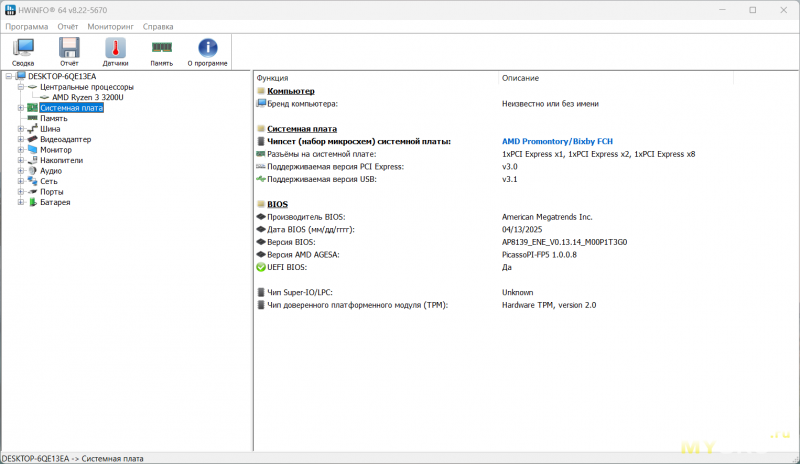Expand the Системная плата tree node
The height and width of the screenshot is (464, 800).
(20, 108)
